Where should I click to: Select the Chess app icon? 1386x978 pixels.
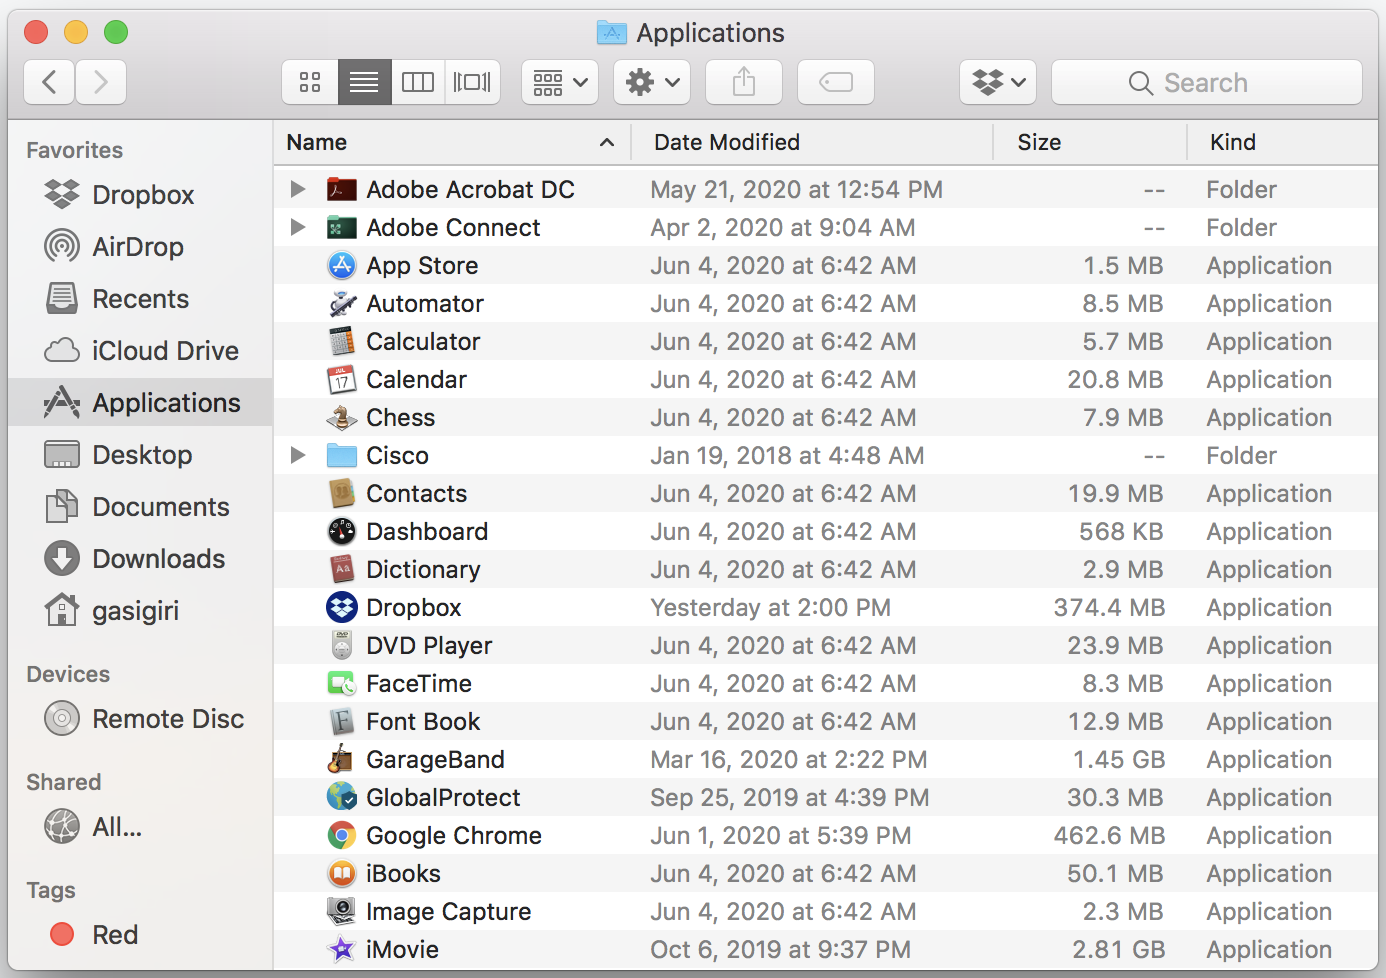click(342, 417)
